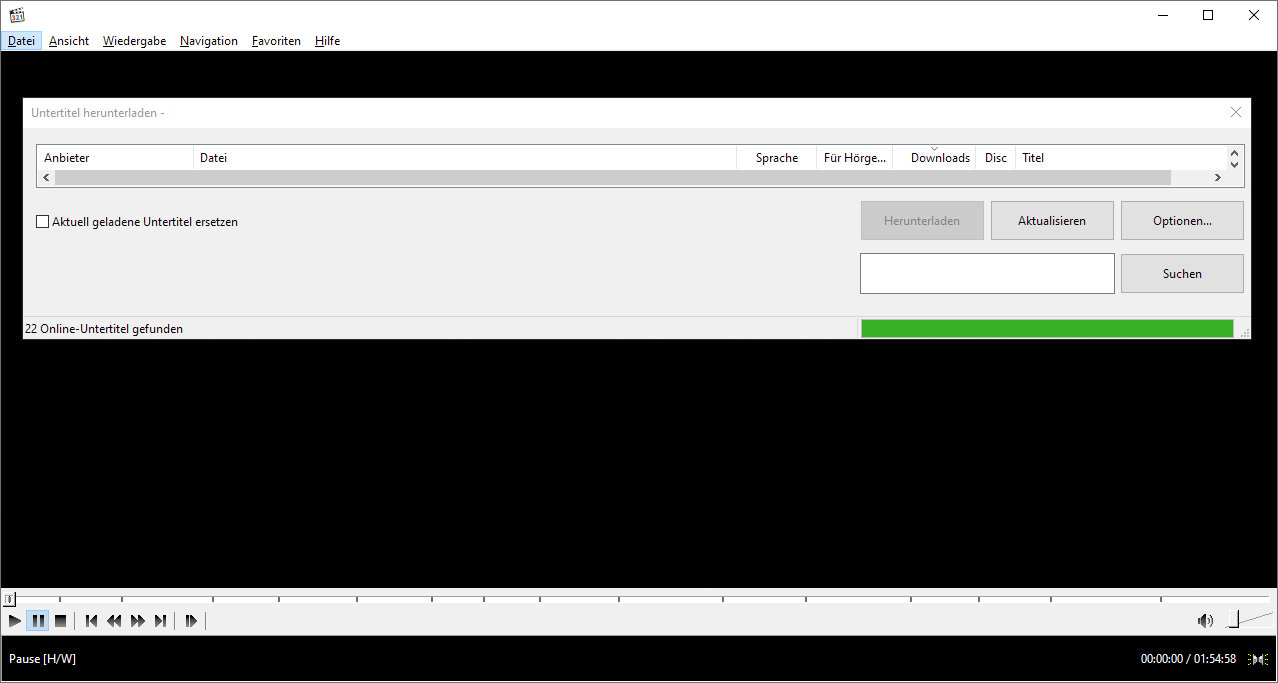The width and height of the screenshot is (1278, 683).
Task: Click the sort arrow on Downloads column
Action: [934, 148]
